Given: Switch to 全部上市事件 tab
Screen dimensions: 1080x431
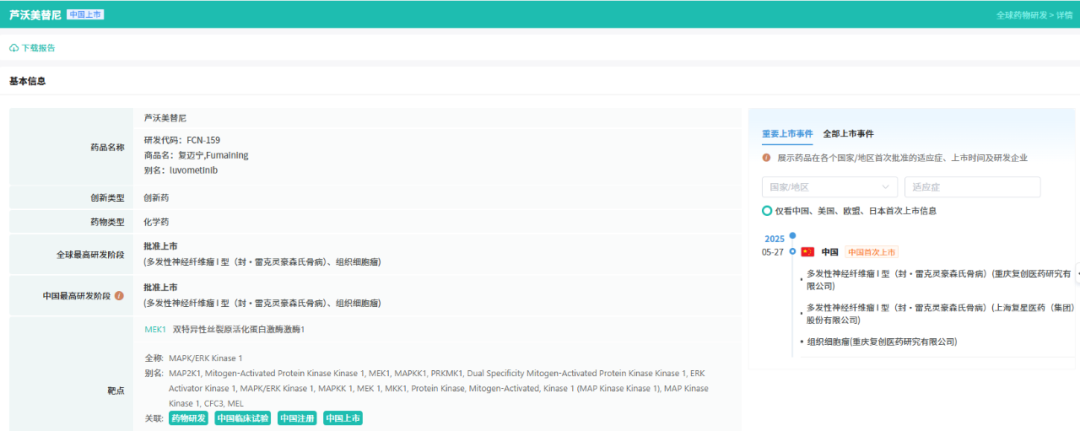Looking at the screenshot, I should point(849,134).
